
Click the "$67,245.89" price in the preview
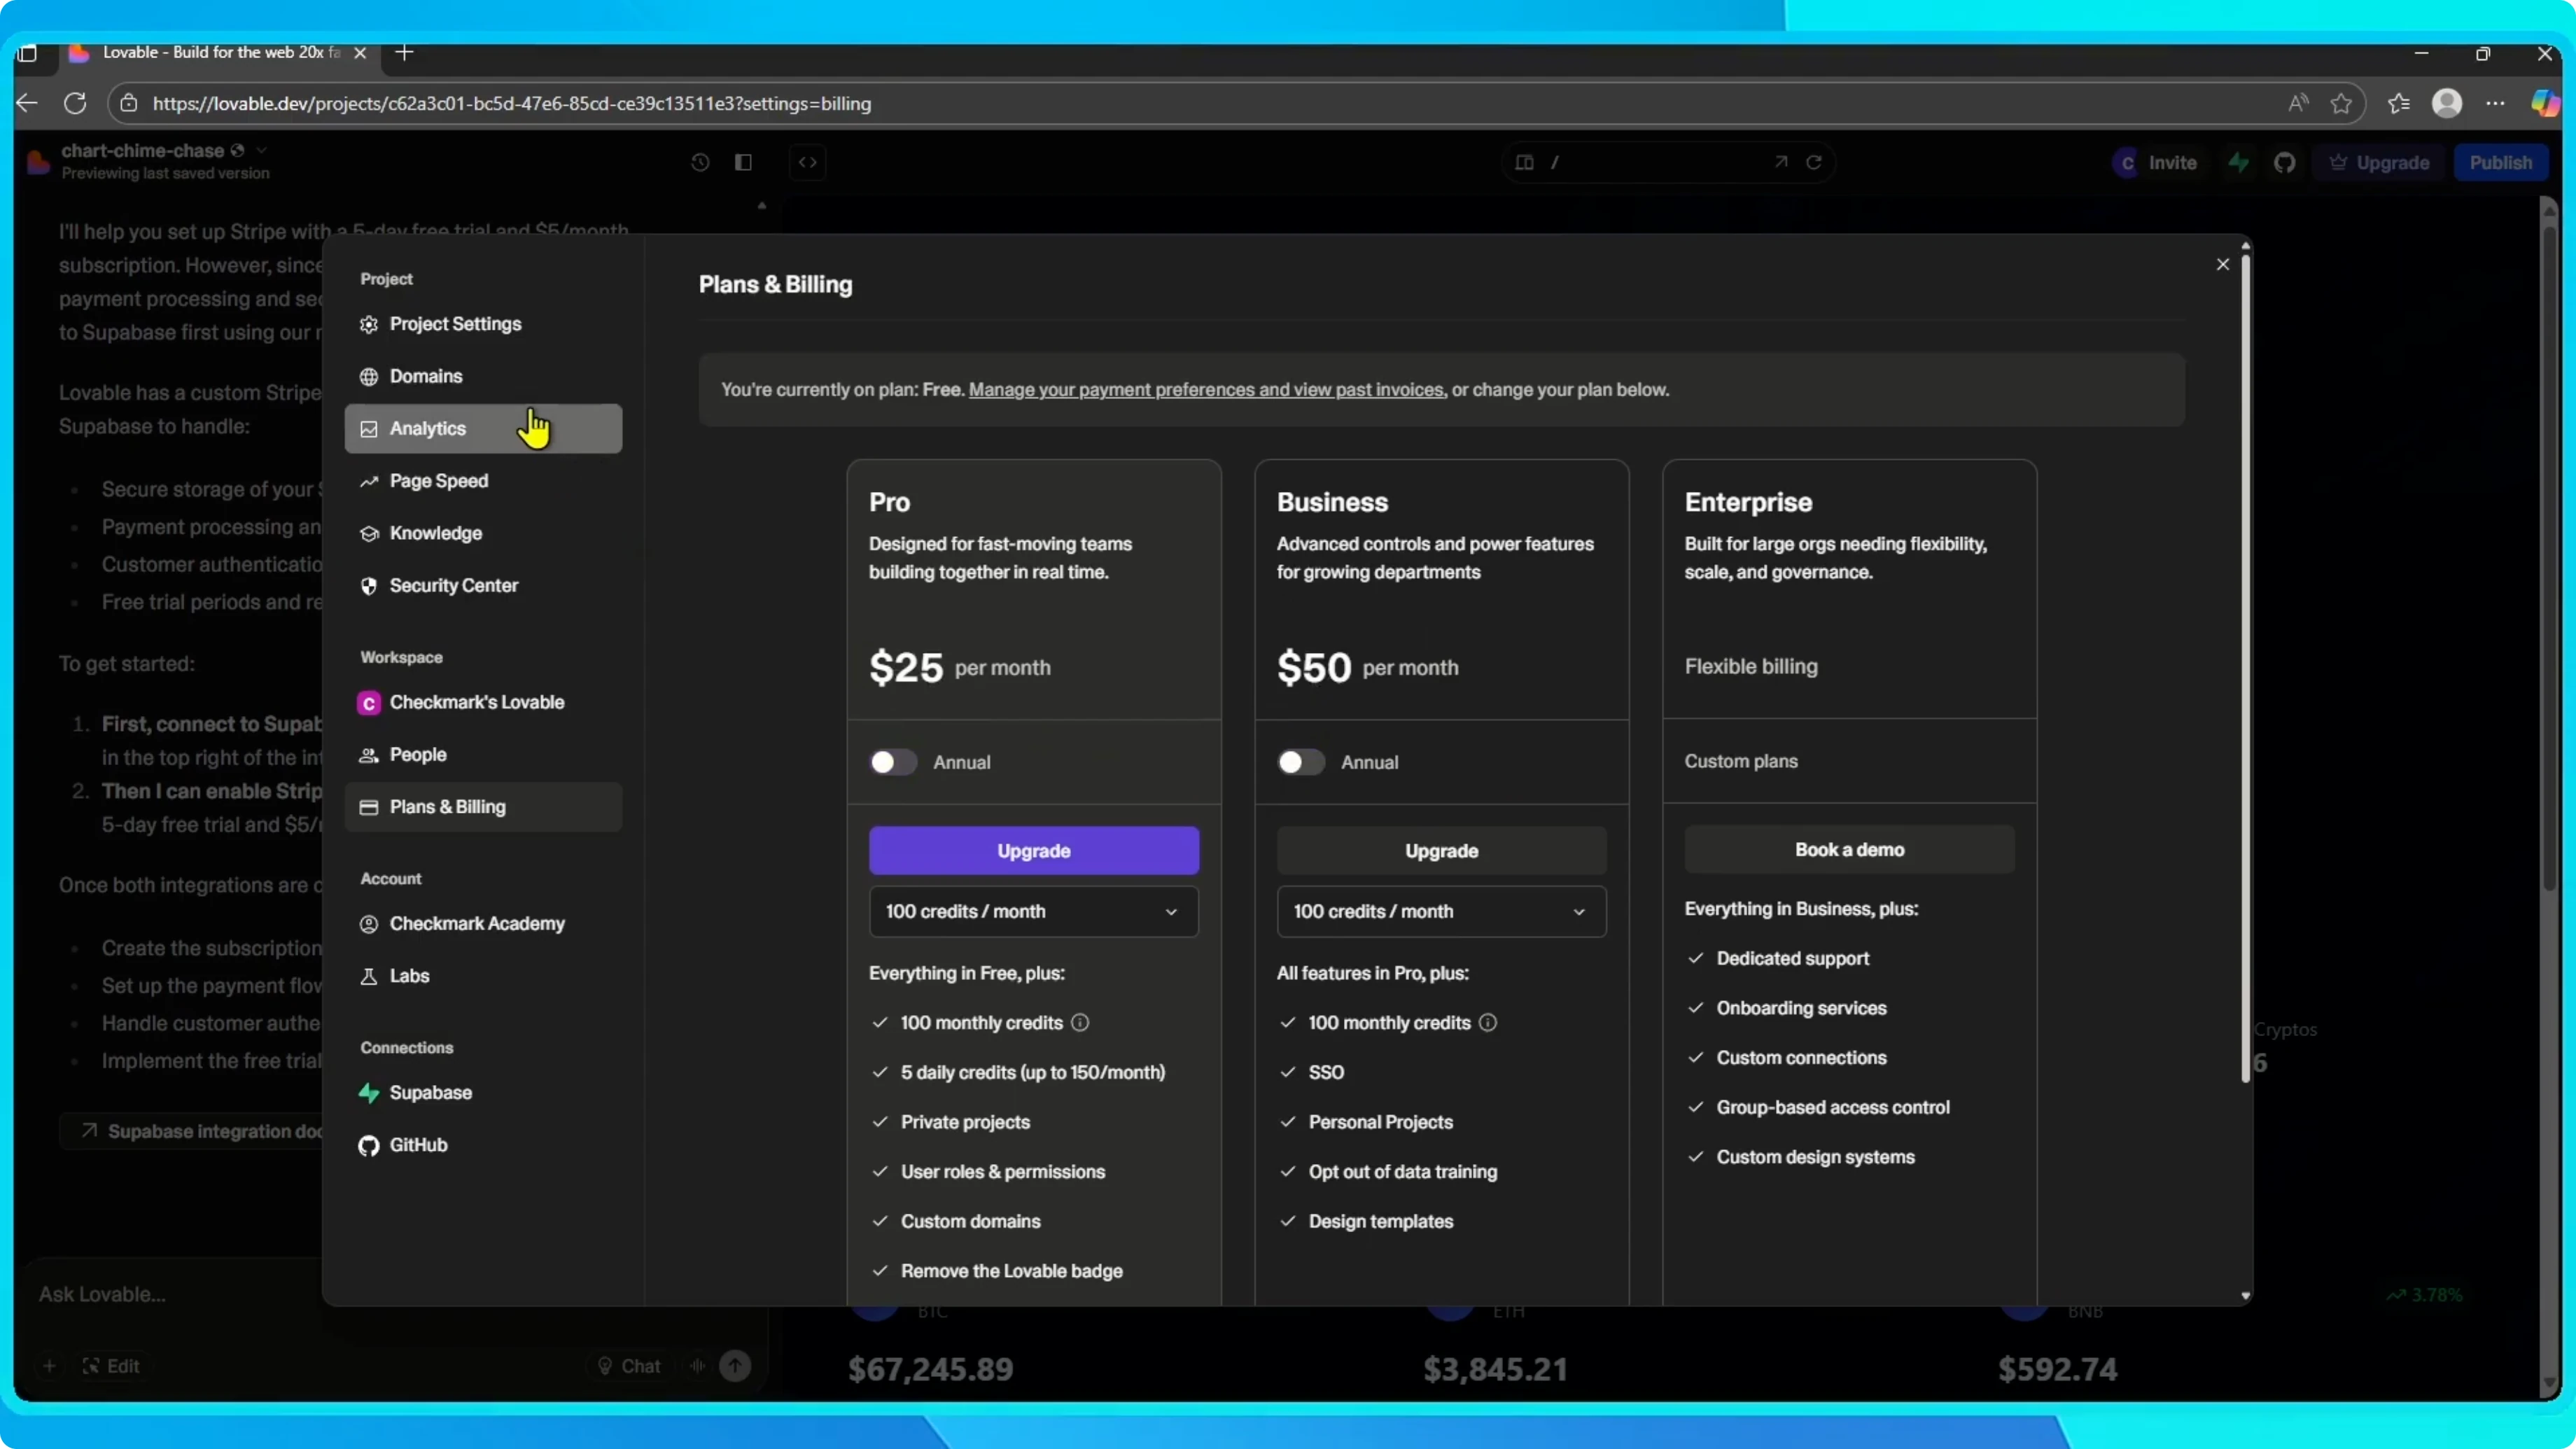(x=931, y=1369)
